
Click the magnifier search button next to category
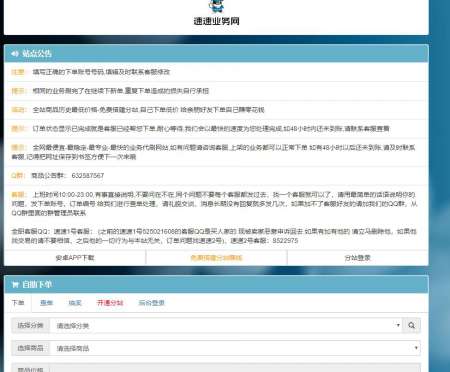coord(412,325)
